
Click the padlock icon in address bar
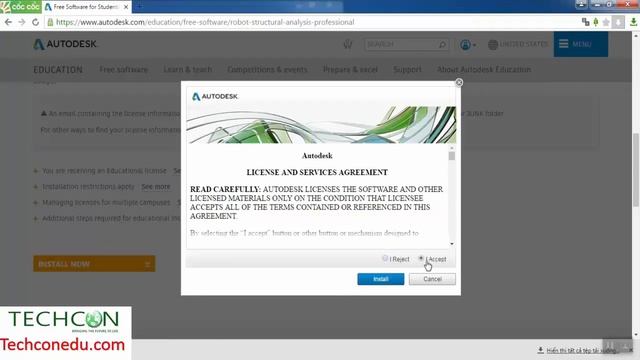point(50,22)
